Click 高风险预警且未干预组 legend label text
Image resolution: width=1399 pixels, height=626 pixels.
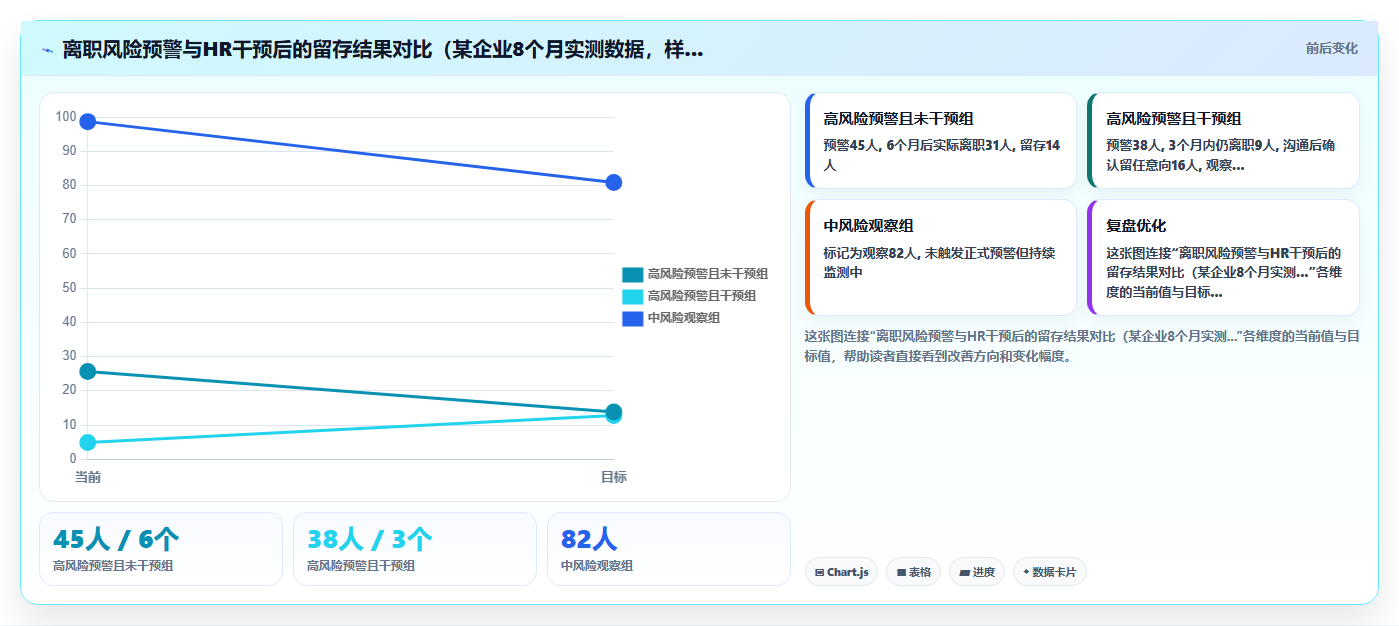click(708, 274)
